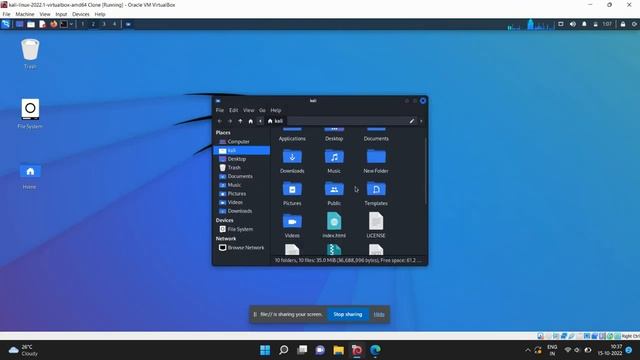This screenshot has width=640, height=360.
Task: Click the kali path button in the location bar
Action: point(276,121)
